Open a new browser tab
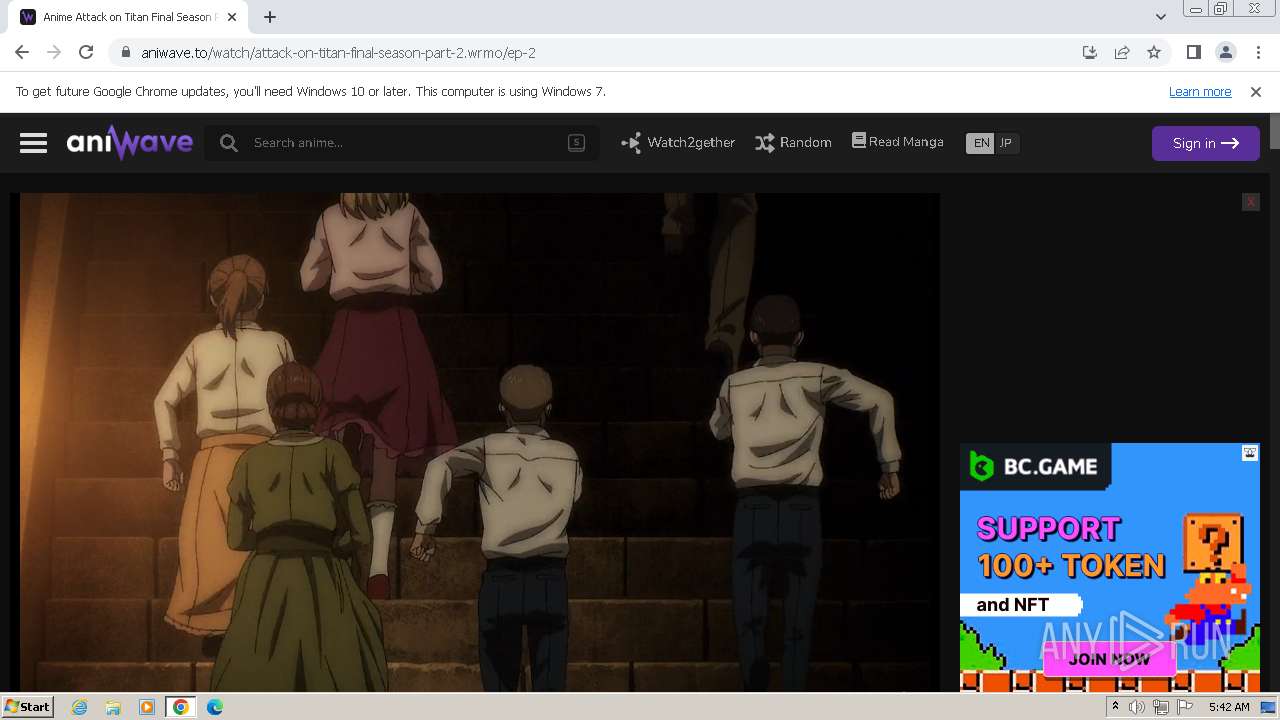Viewport: 1280px width, 720px height. 270,17
